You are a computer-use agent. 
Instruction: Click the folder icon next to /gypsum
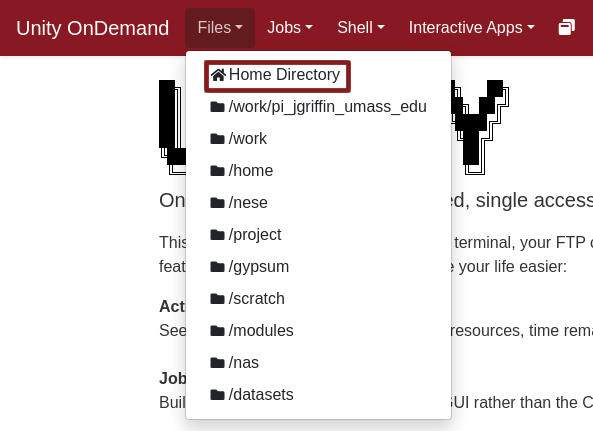click(217, 267)
